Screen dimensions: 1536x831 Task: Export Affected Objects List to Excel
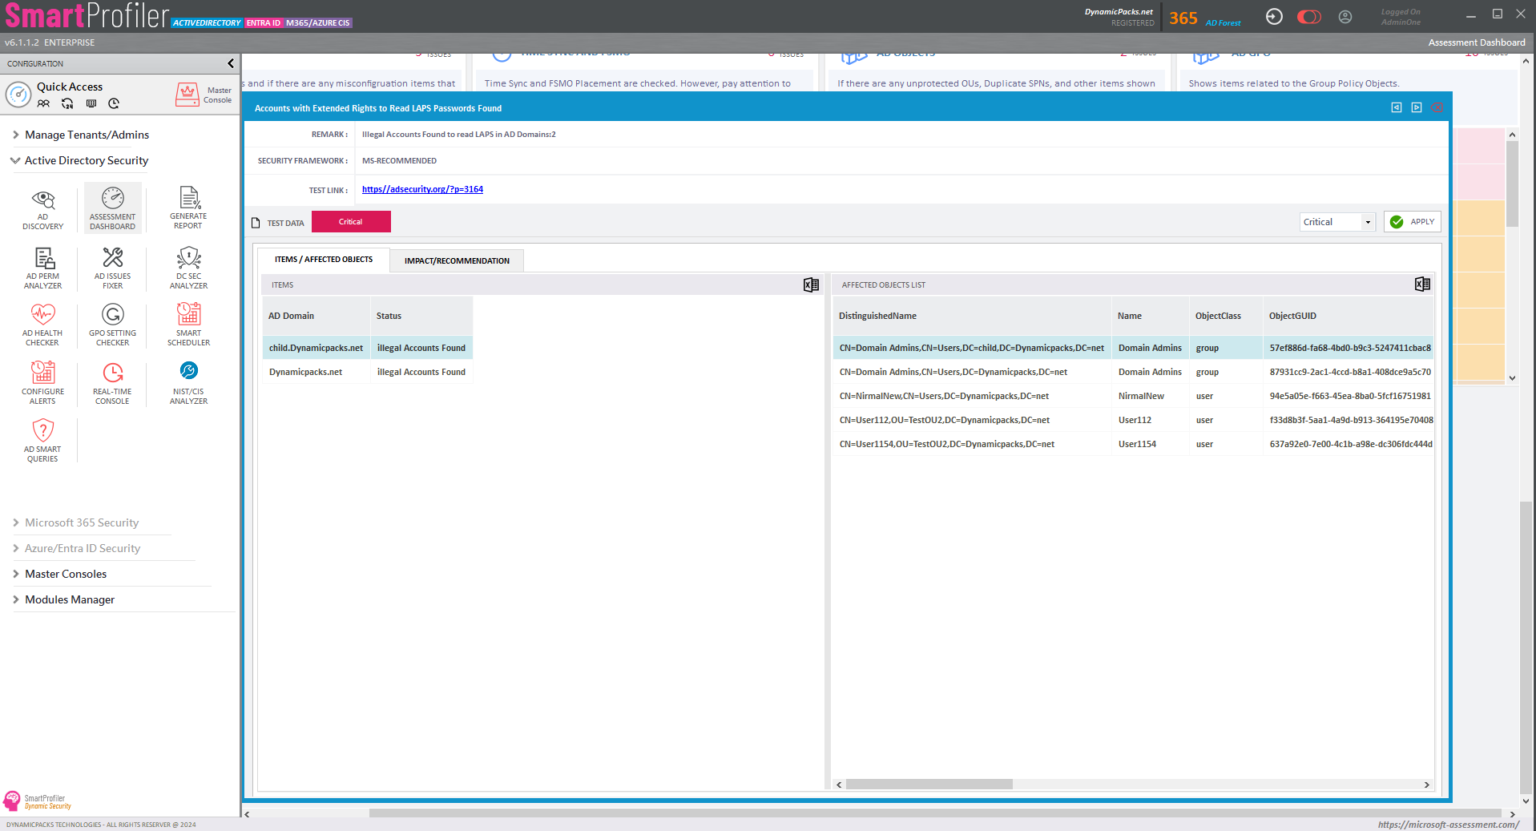coord(1422,285)
